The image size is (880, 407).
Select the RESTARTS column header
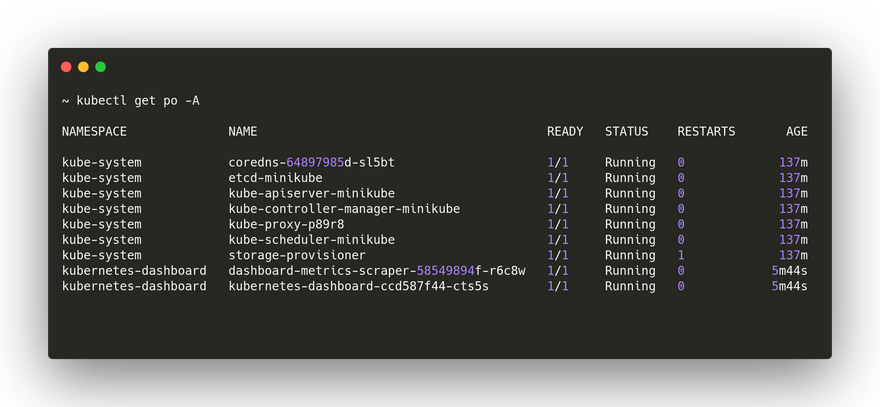(x=706, y=132)
